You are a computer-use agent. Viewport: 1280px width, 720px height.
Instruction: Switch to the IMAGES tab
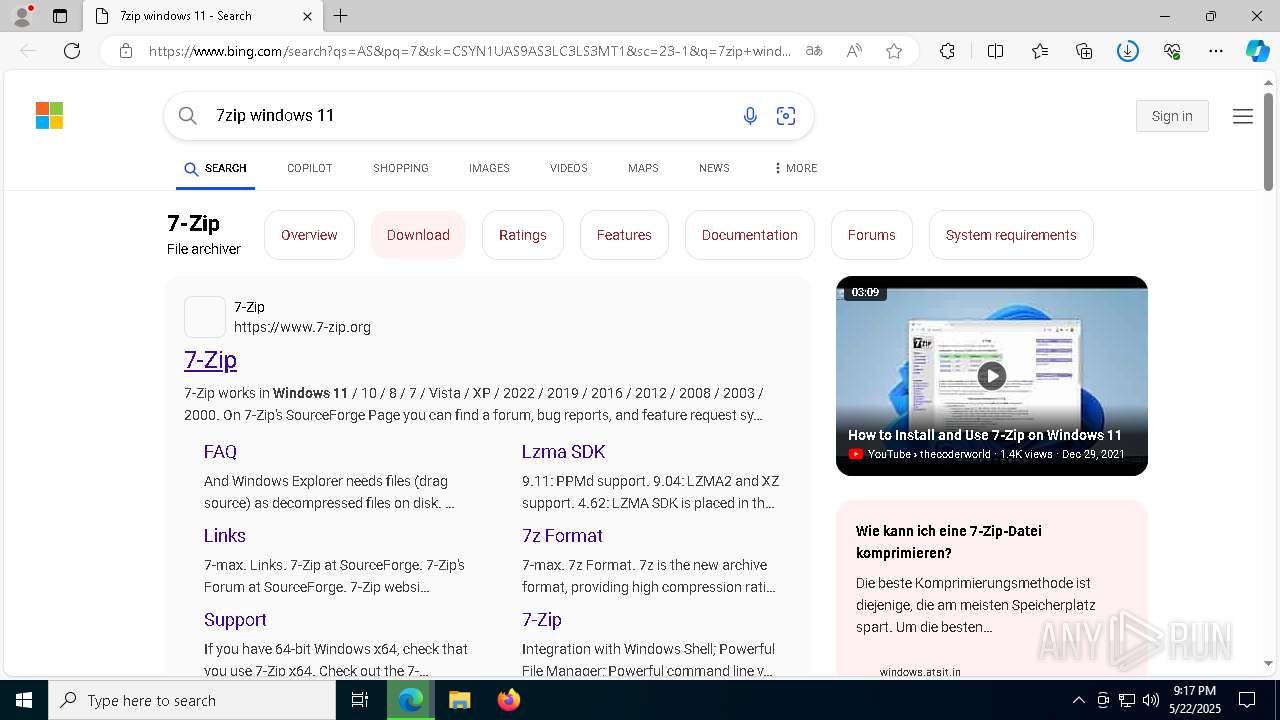(x=489, y=168)
